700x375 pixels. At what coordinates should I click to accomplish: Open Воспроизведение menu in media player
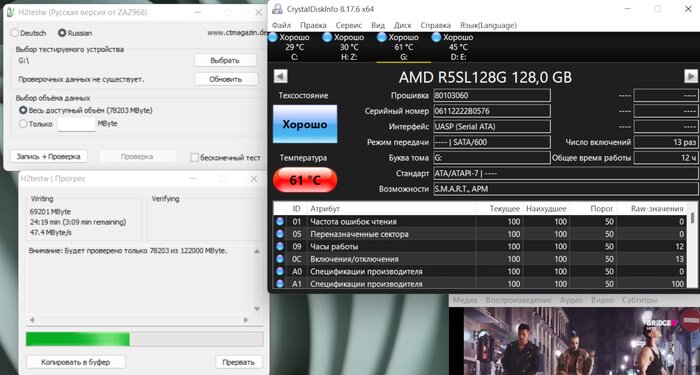pos(518,300)
